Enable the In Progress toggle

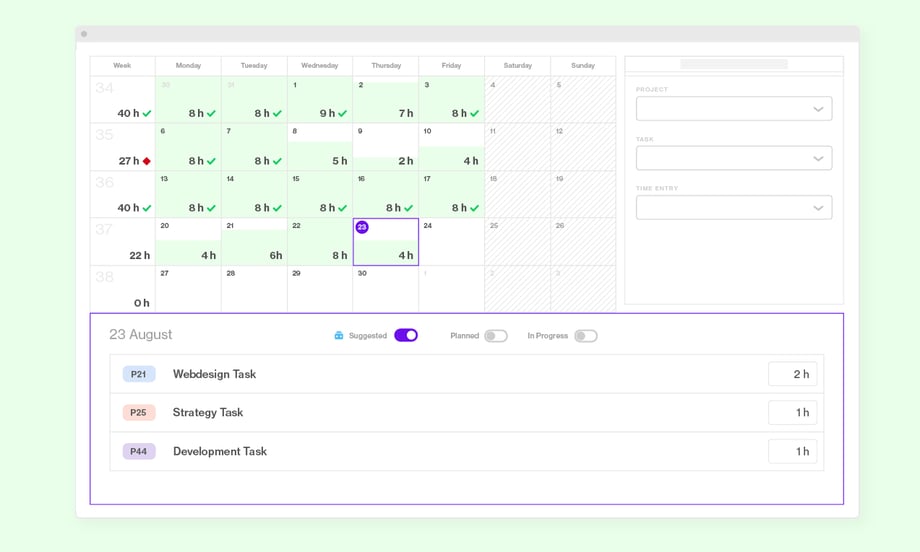pos(586,336)
